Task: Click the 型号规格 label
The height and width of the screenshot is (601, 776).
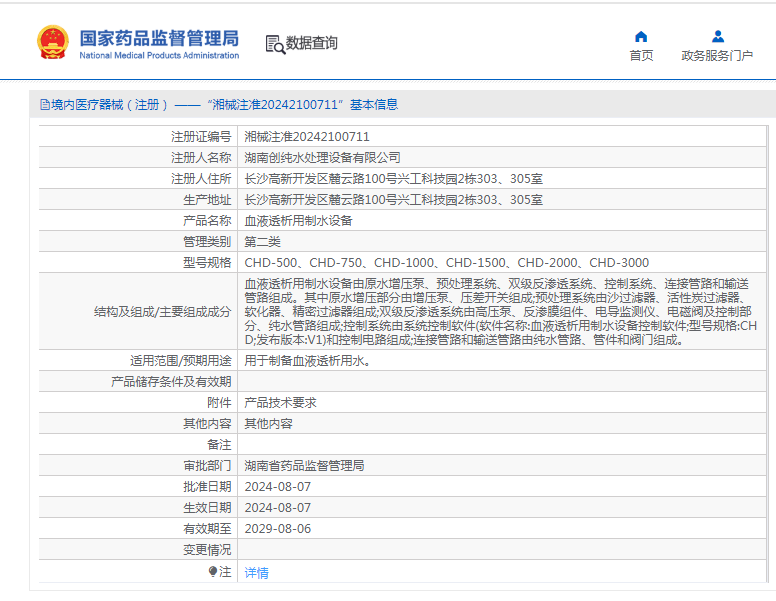Action: click(x=207, y=262)
